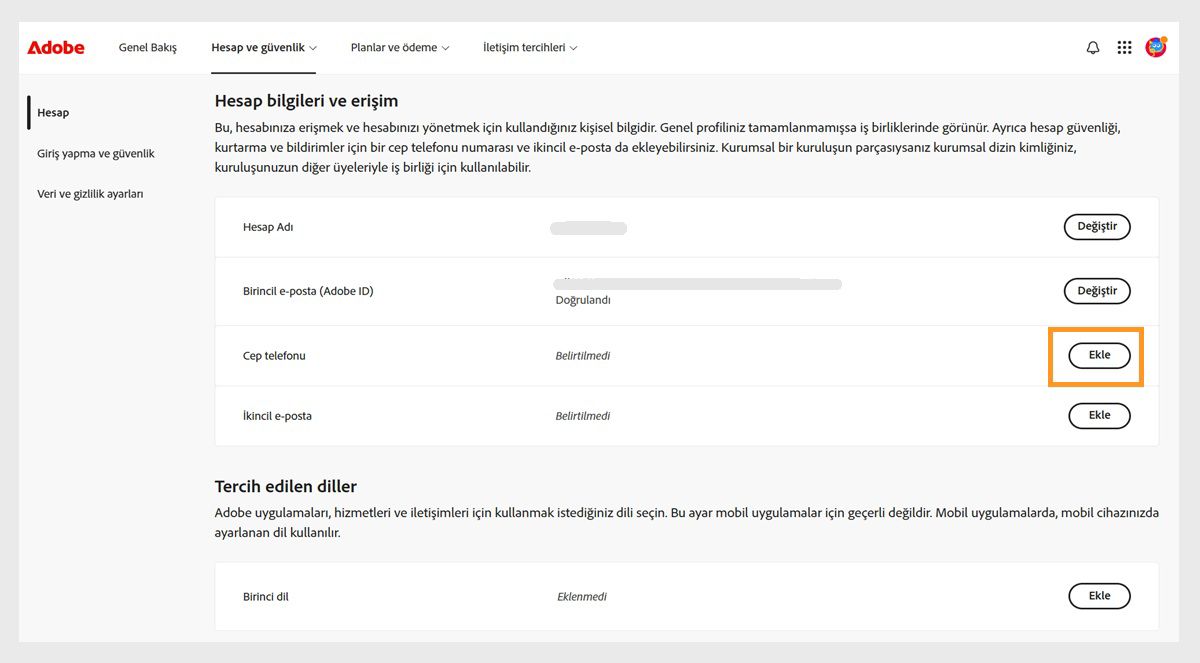The height and width of the screenshot is (663, 1200).
Task: Click the Doğrulandı status text
Action: click(584, 299)
